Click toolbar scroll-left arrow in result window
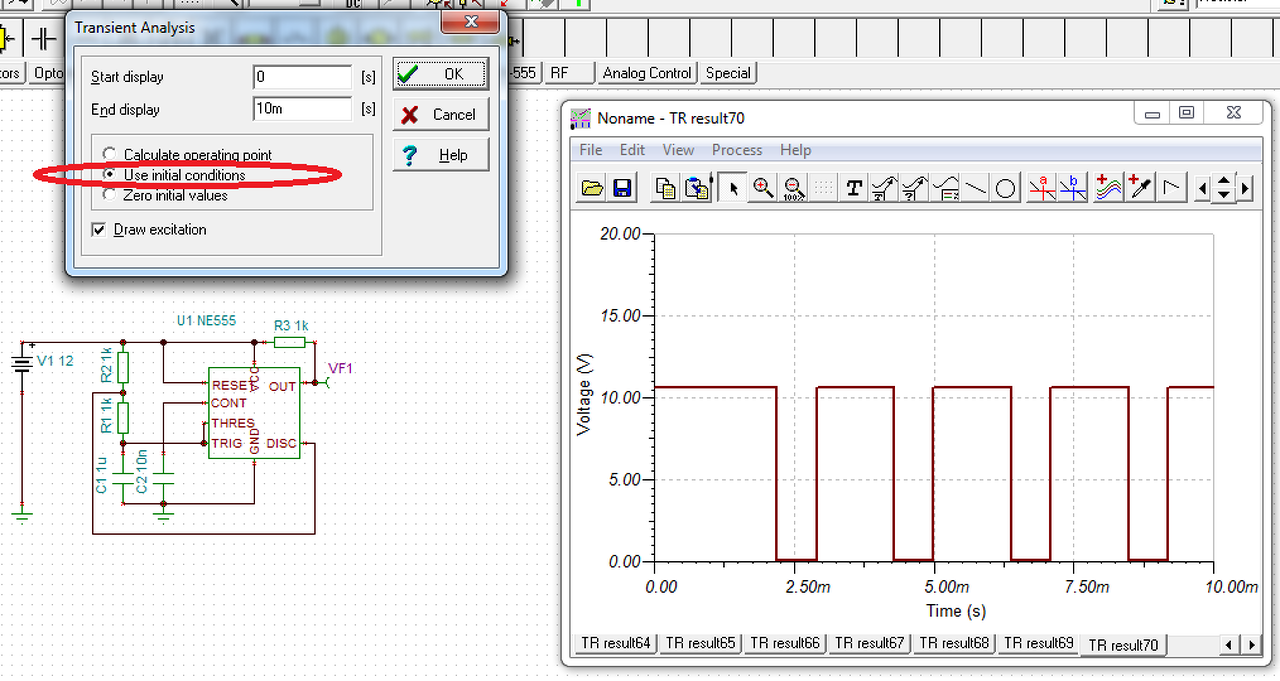 pos(1202,188)
